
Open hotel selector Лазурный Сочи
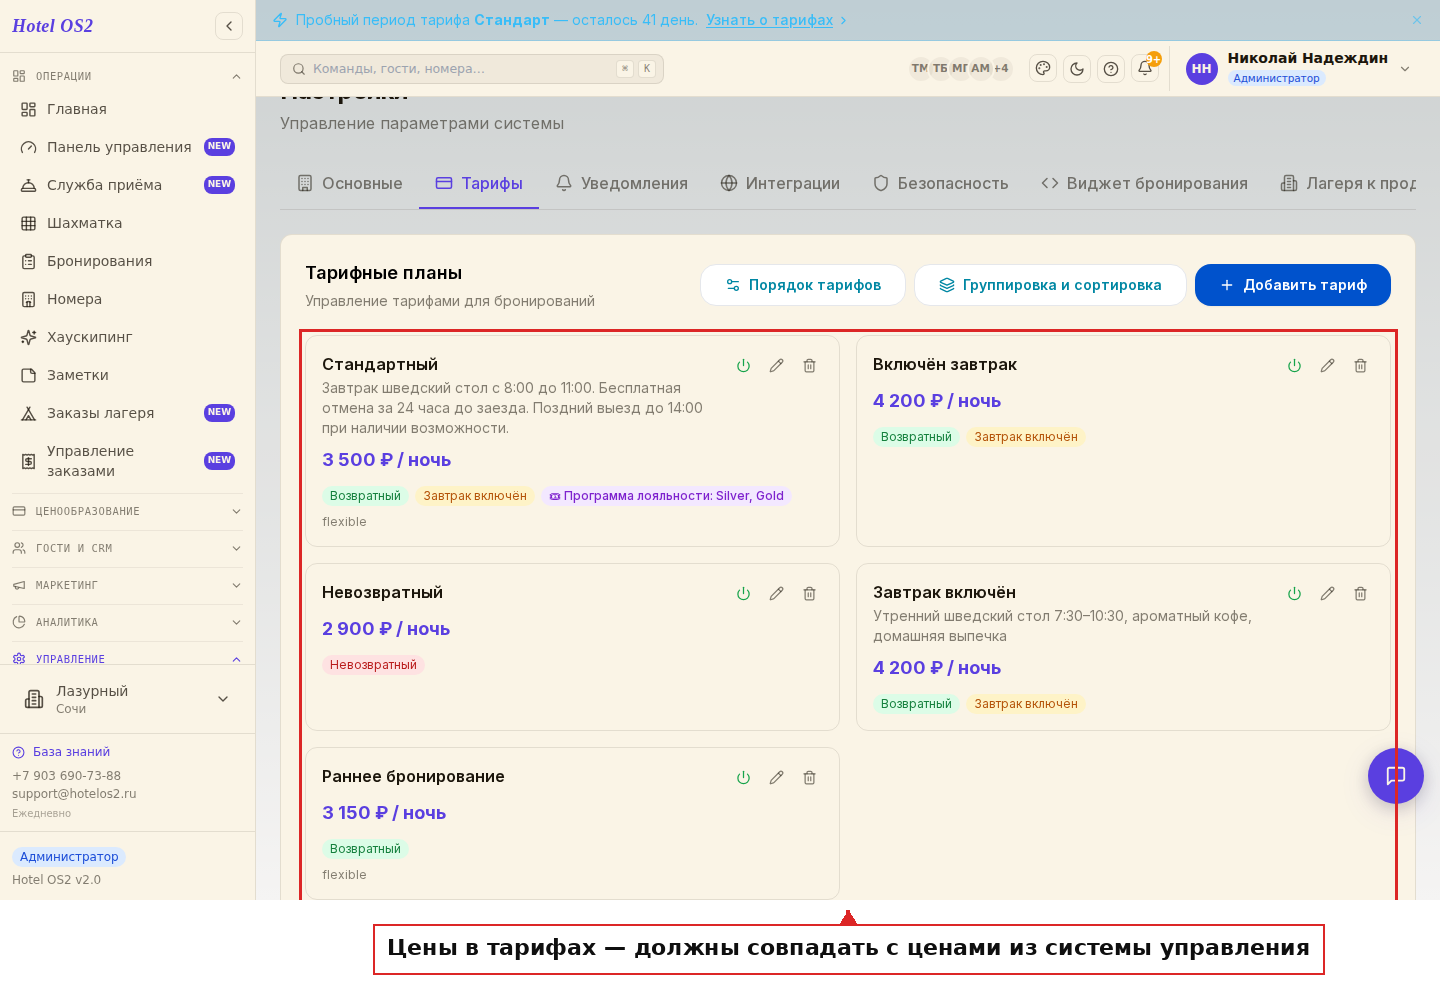click(x=127, y=699)
